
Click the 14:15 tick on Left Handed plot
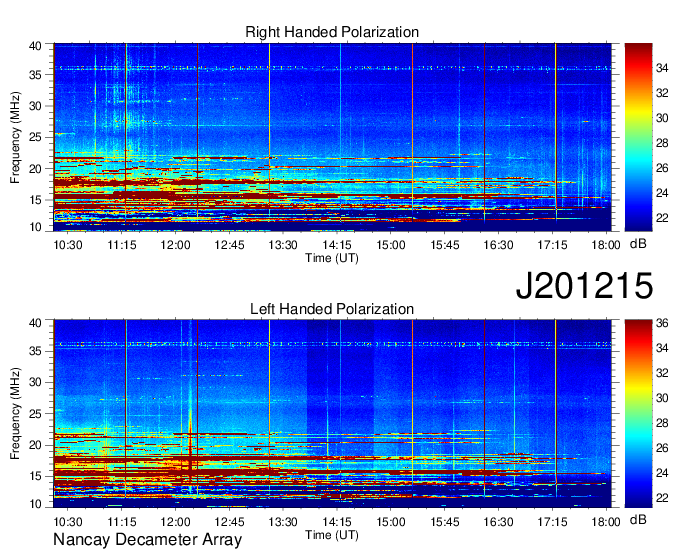tap(337, 522)
